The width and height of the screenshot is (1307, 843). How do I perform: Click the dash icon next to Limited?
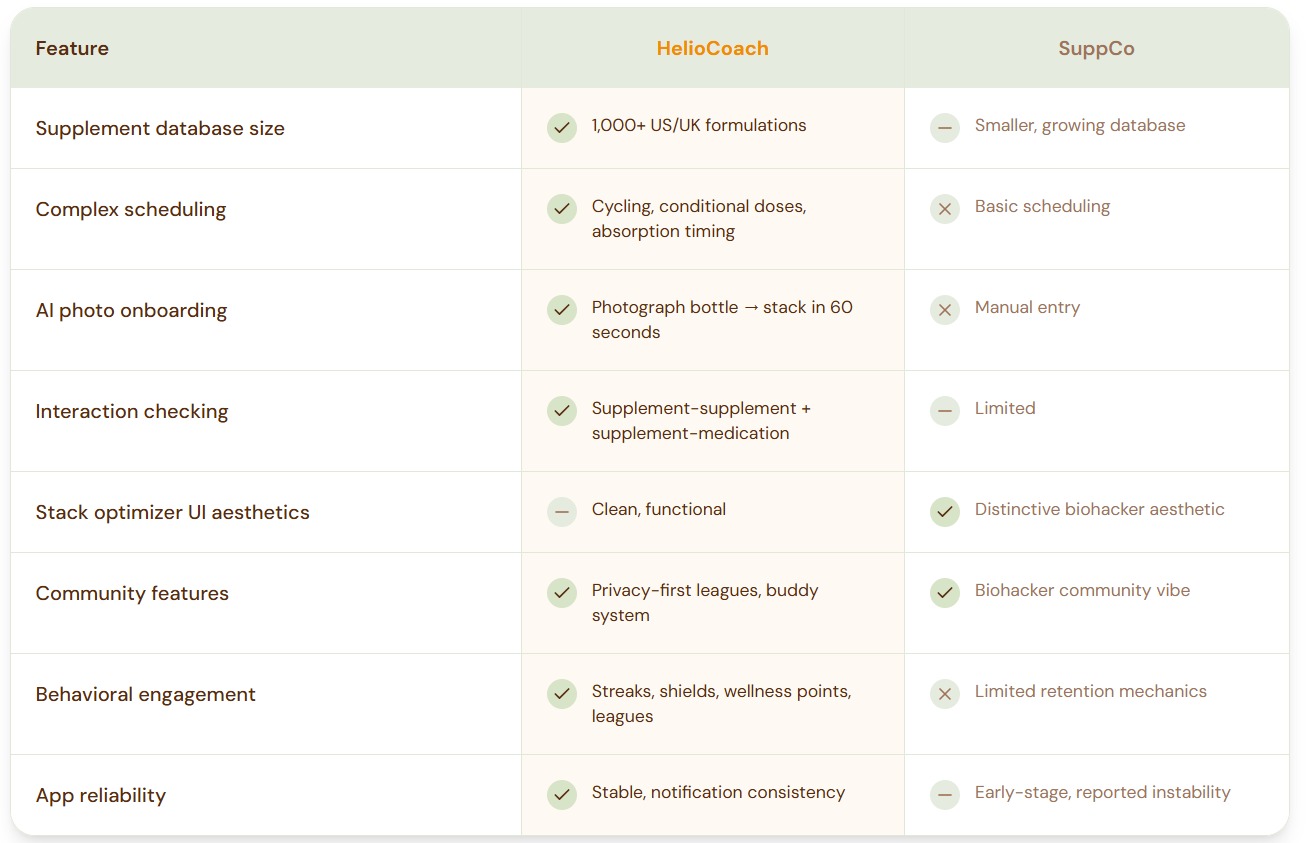point(945,411)
